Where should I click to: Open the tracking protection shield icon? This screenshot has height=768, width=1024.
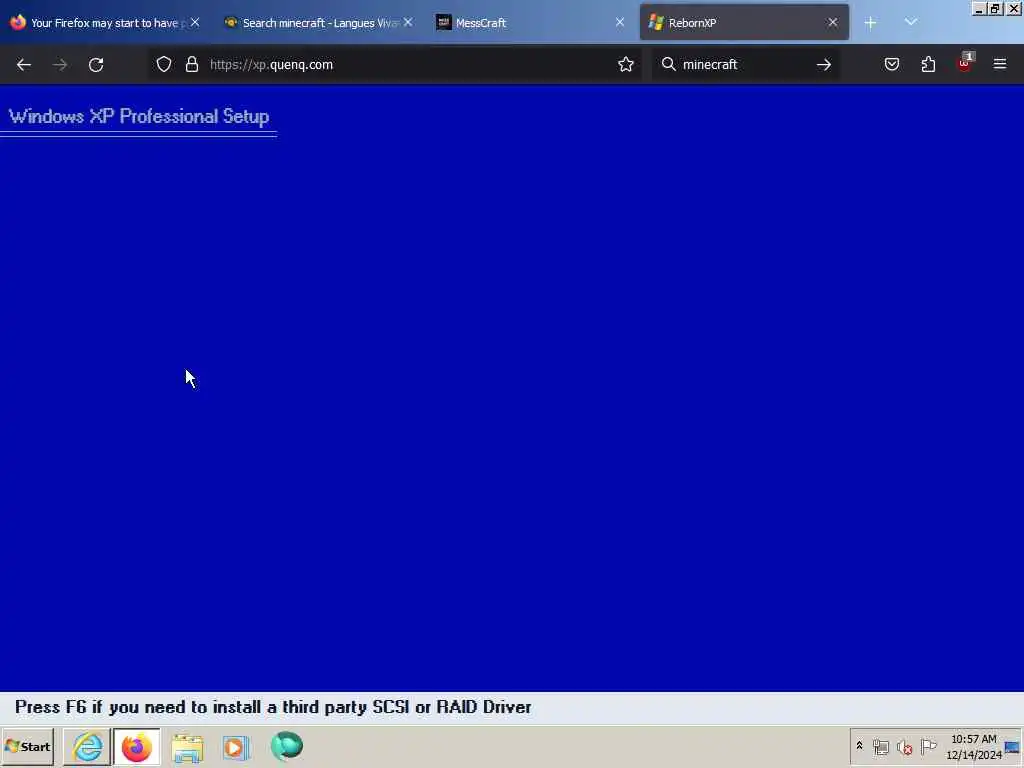164,64
